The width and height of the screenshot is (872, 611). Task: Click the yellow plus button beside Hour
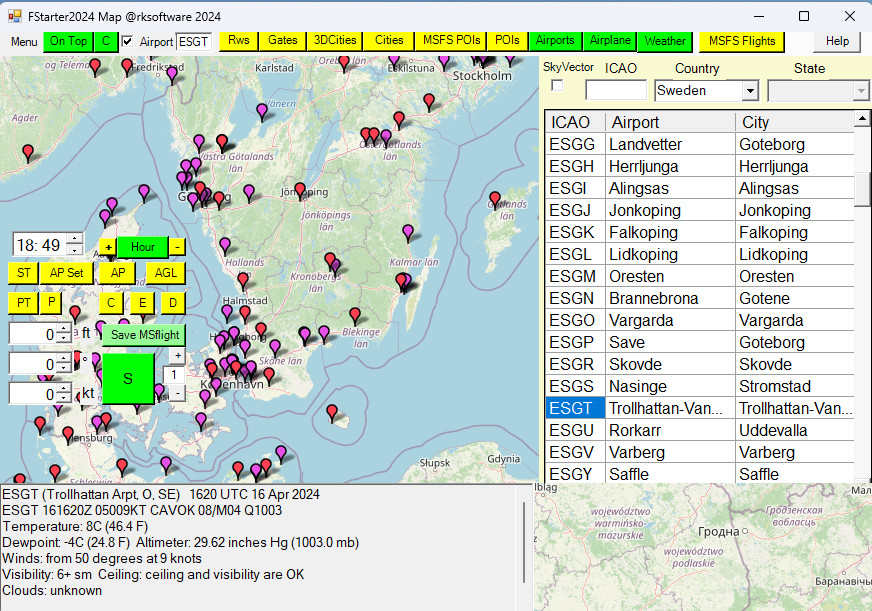click(x=108, y=247)
